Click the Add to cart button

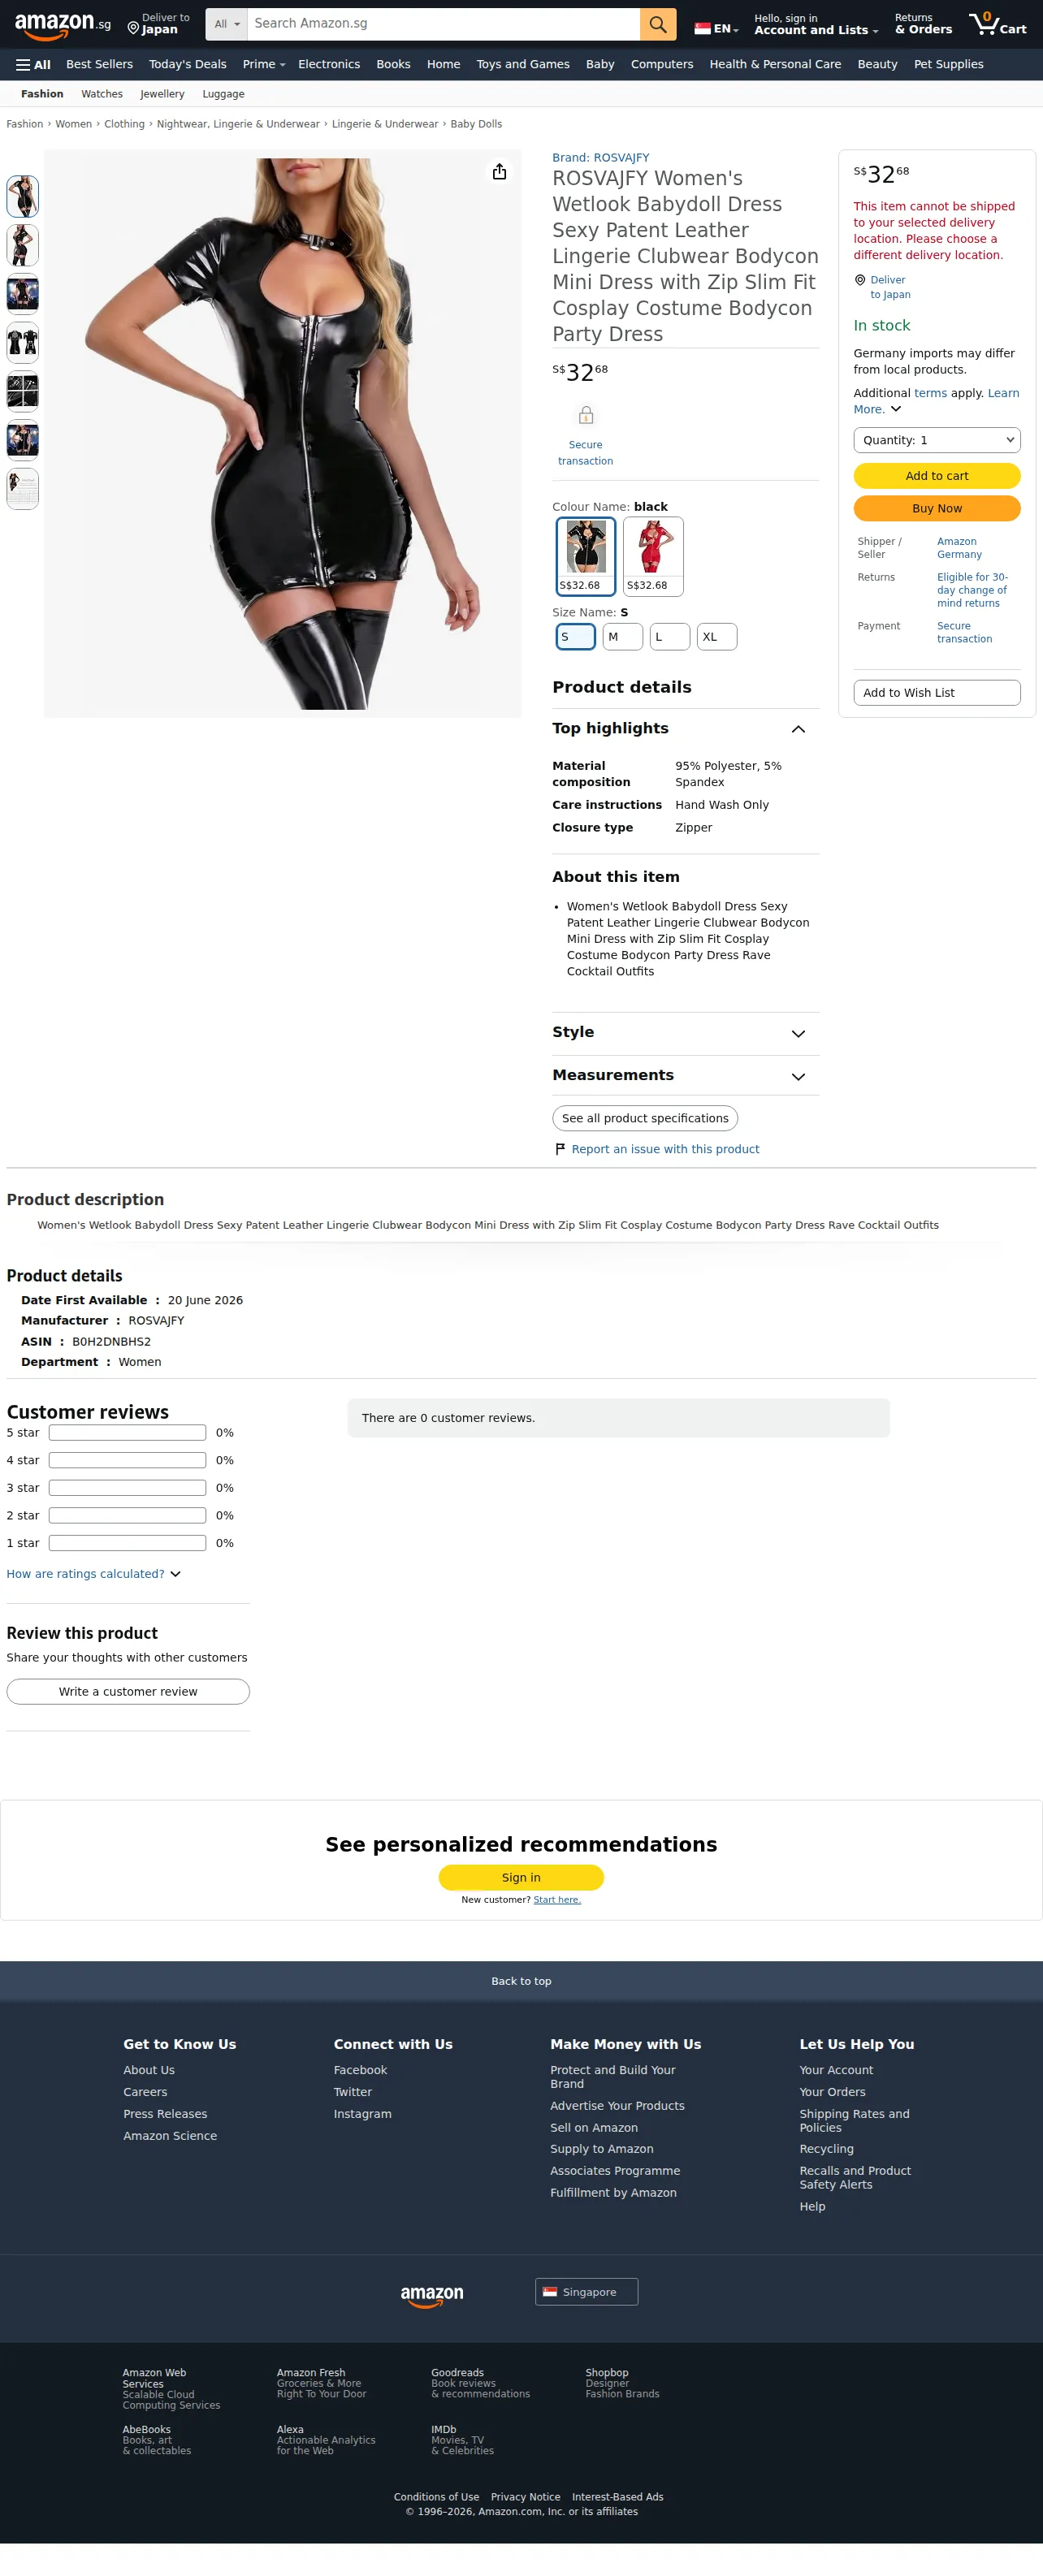[936, 476]
